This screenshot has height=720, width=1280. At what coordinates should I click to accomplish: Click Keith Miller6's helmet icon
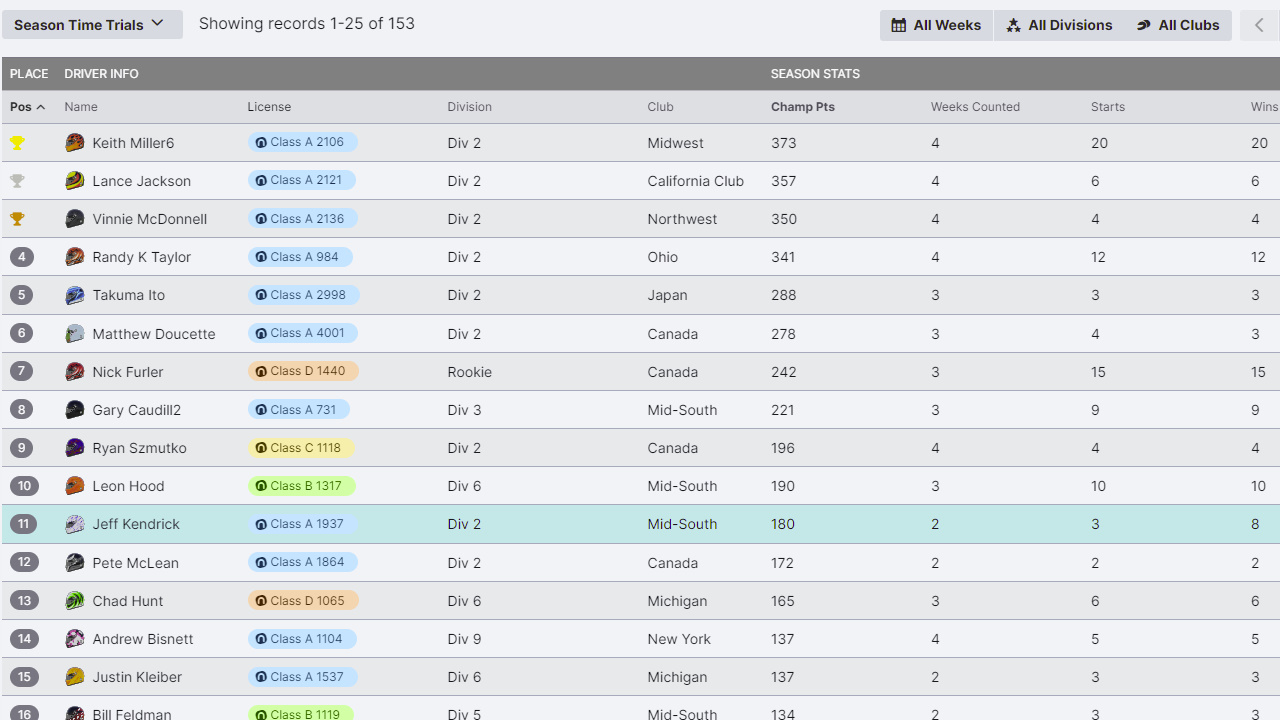coord(75,143)
